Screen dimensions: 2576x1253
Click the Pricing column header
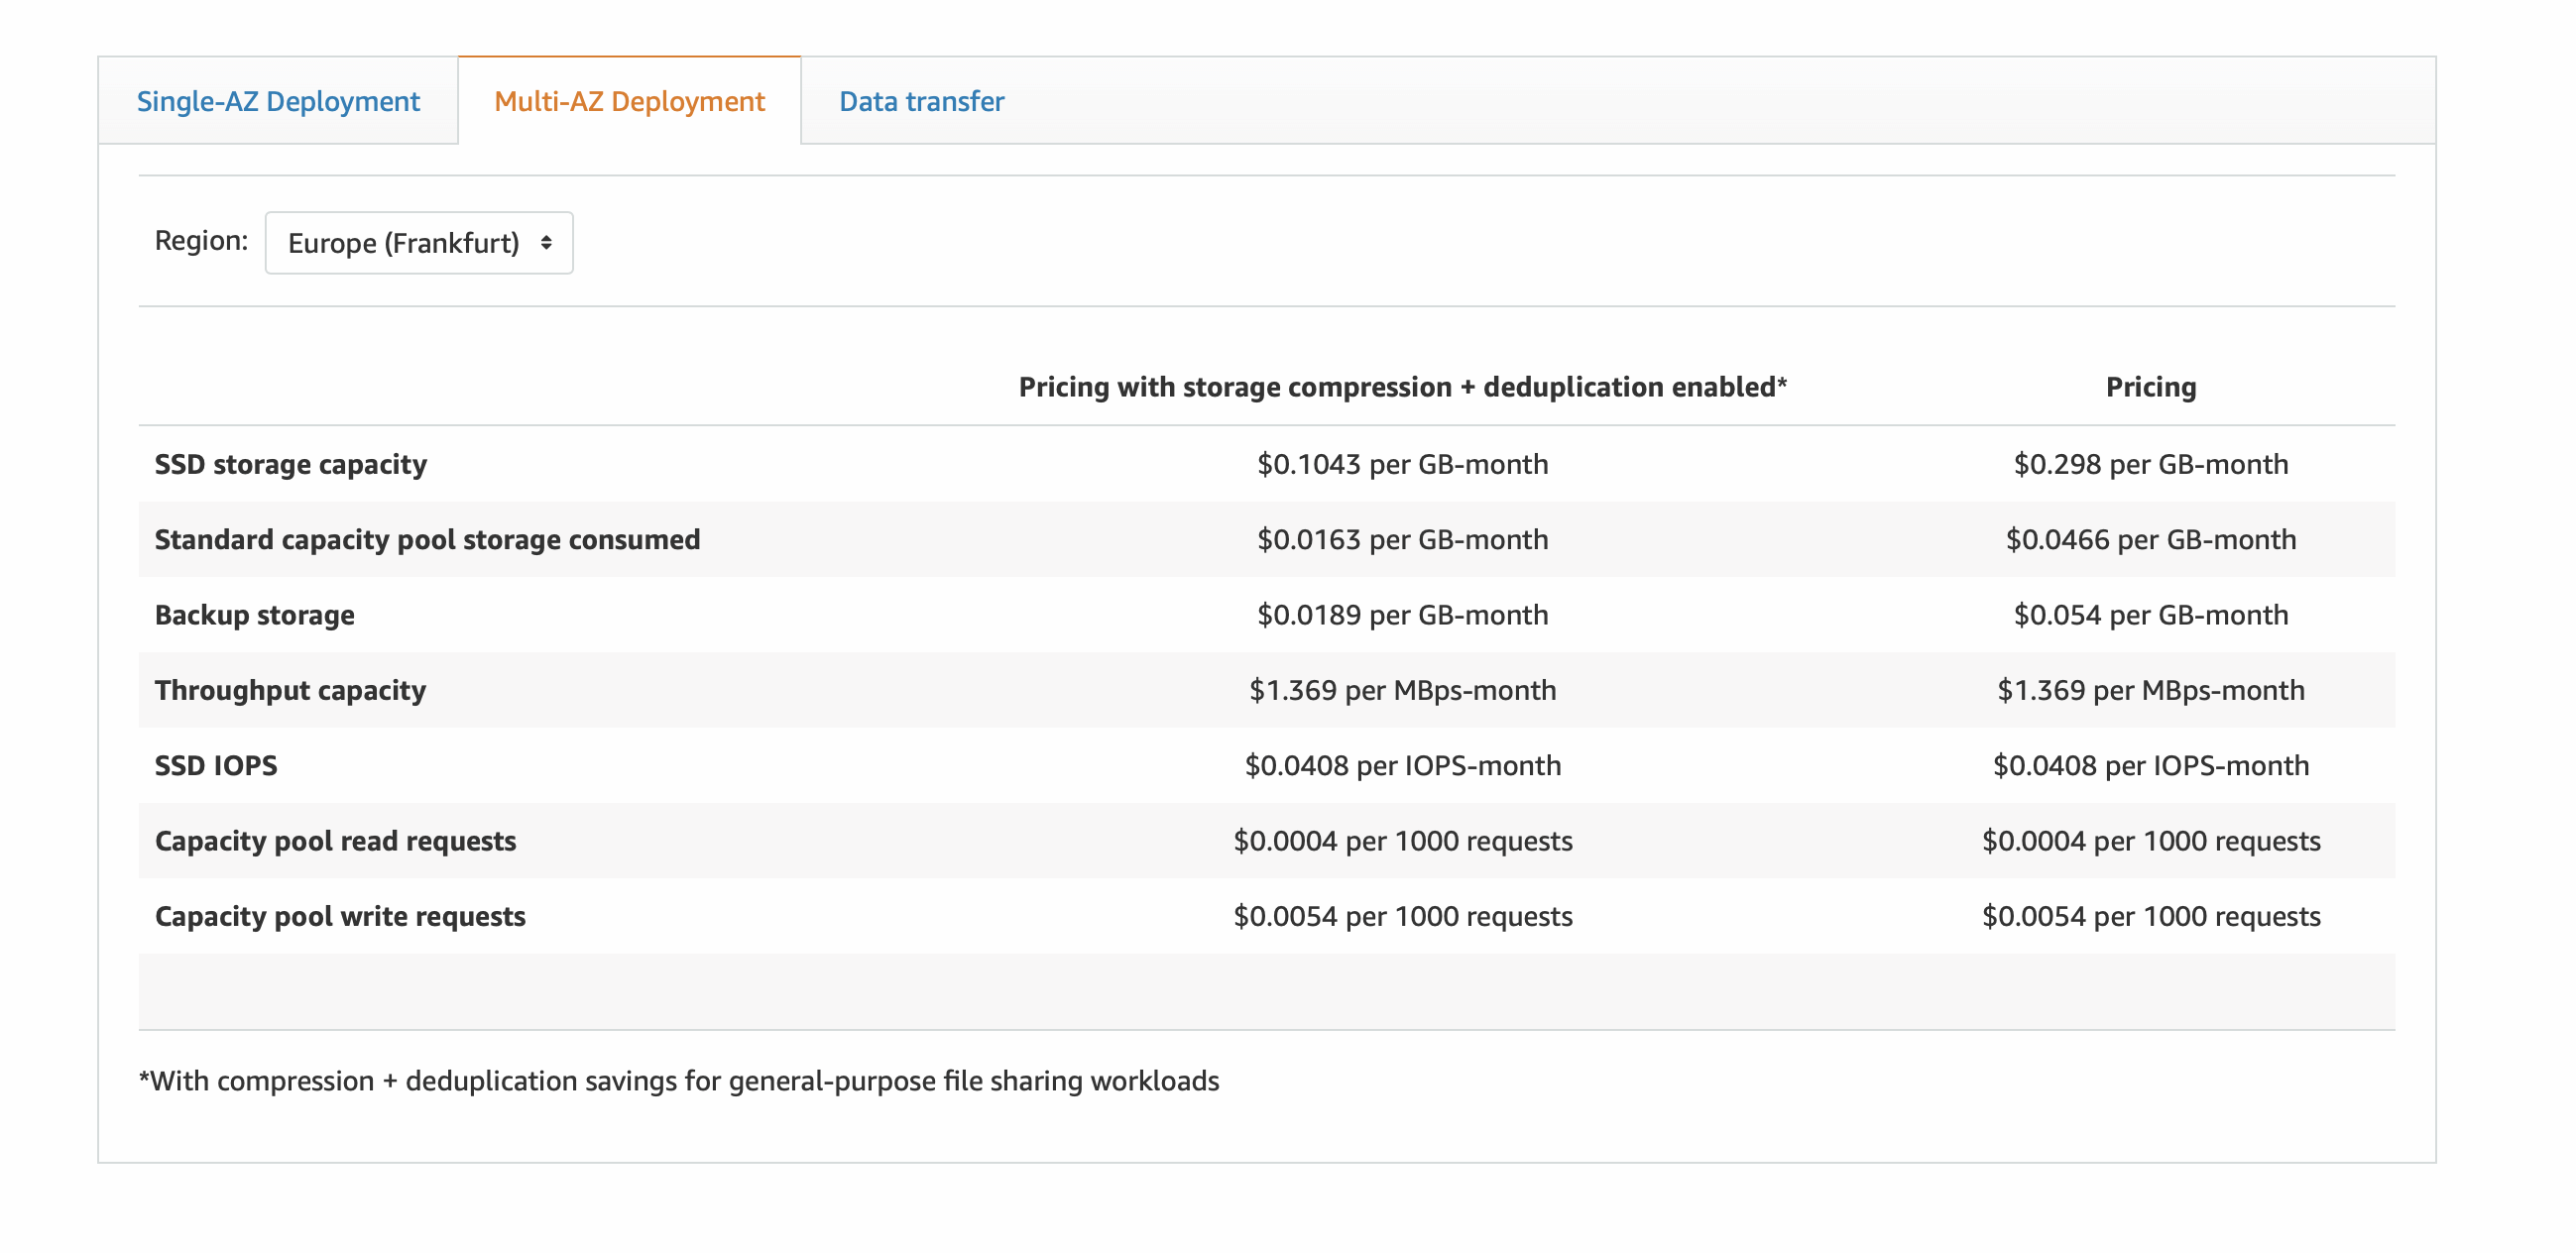click(x=2150, y=387)
